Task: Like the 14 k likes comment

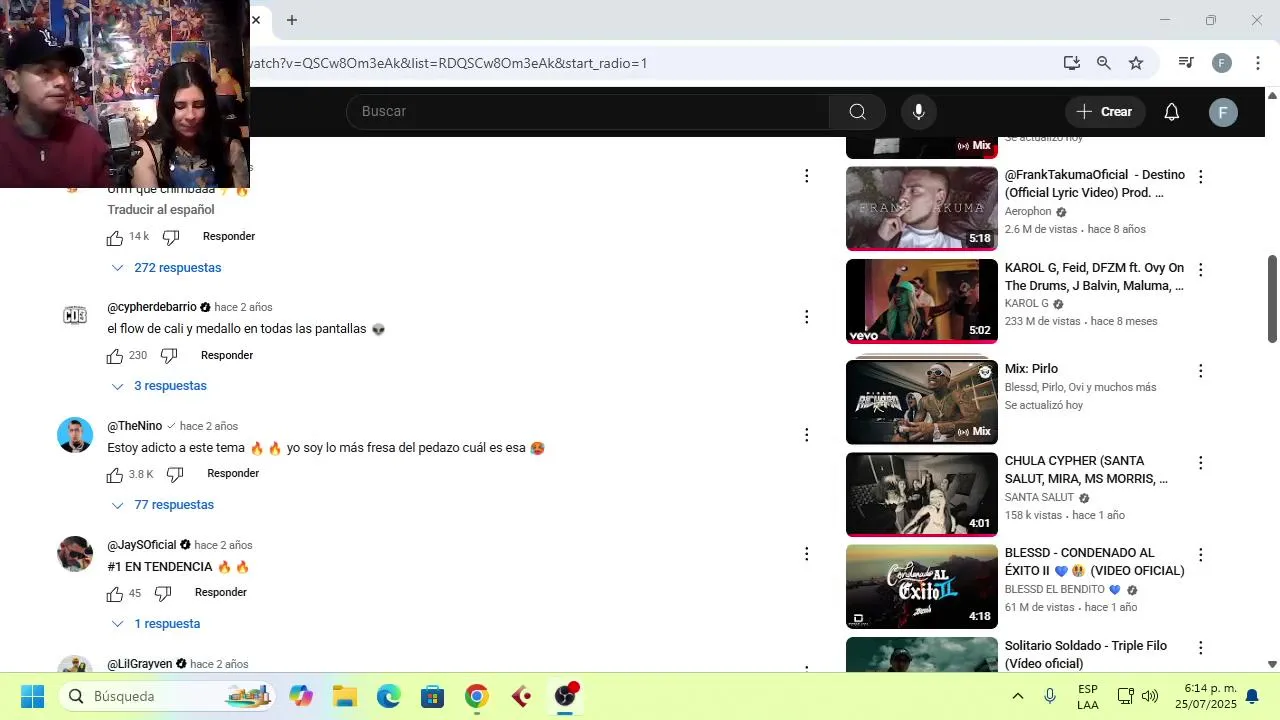Action: pyautogui.click(x=115, y=238)
